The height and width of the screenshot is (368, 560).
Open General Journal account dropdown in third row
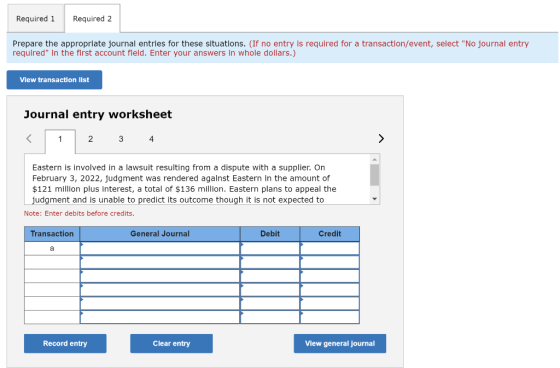(x=160, y=276)
